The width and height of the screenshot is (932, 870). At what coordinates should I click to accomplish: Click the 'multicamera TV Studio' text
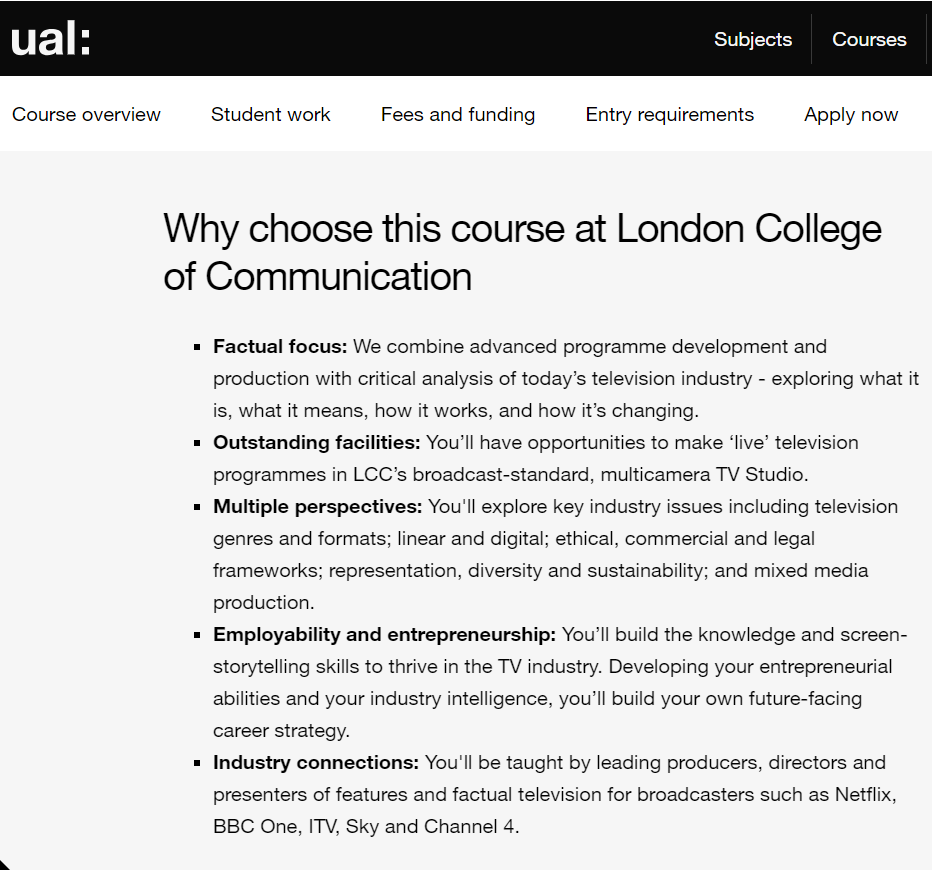[704, 475]
